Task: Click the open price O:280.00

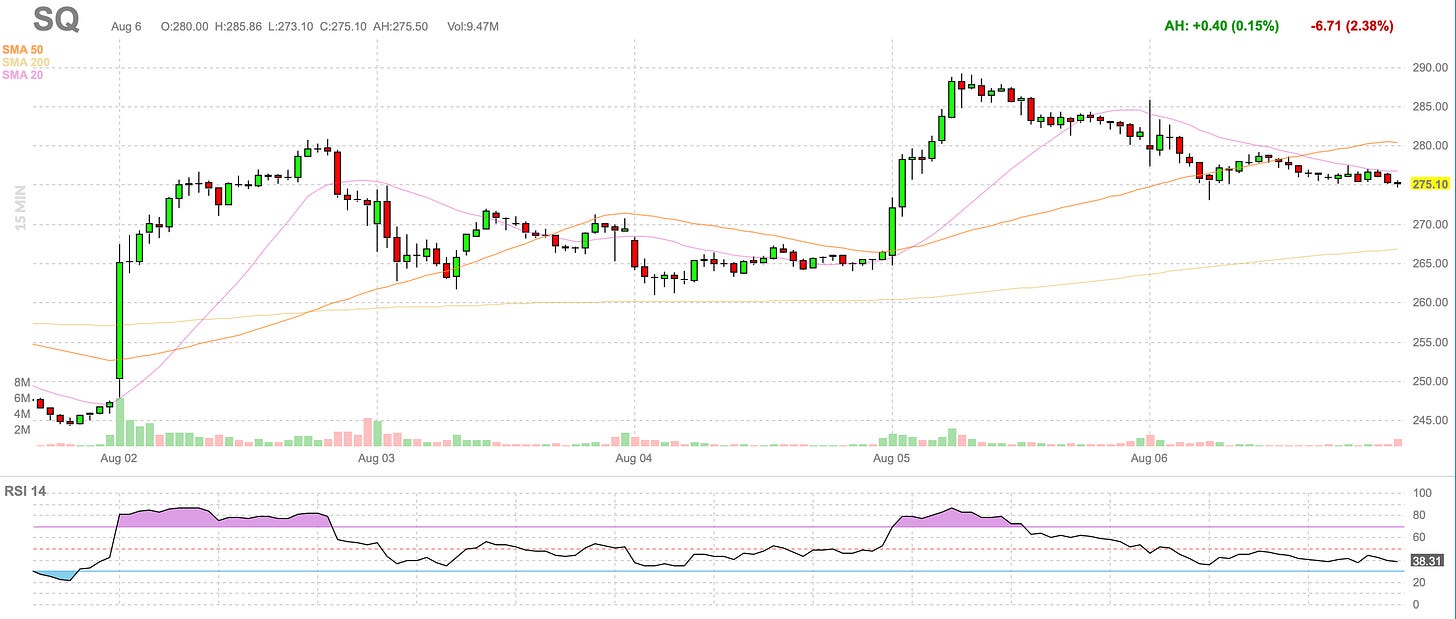Action: 184,26
